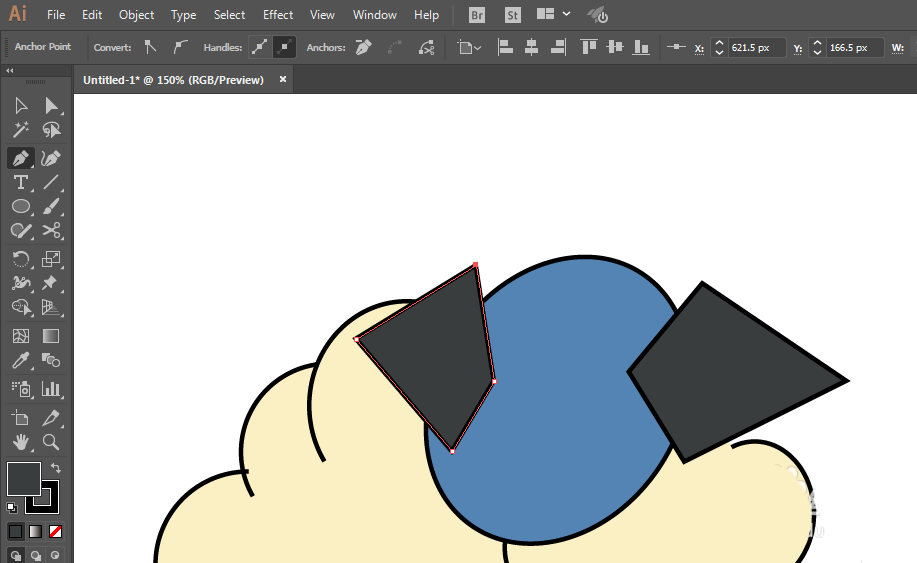Image resolution: width=917 pixels, height=563 pixels.
Task: Open the Window menu
Action: pyautogui.click(x=375, y=15)
